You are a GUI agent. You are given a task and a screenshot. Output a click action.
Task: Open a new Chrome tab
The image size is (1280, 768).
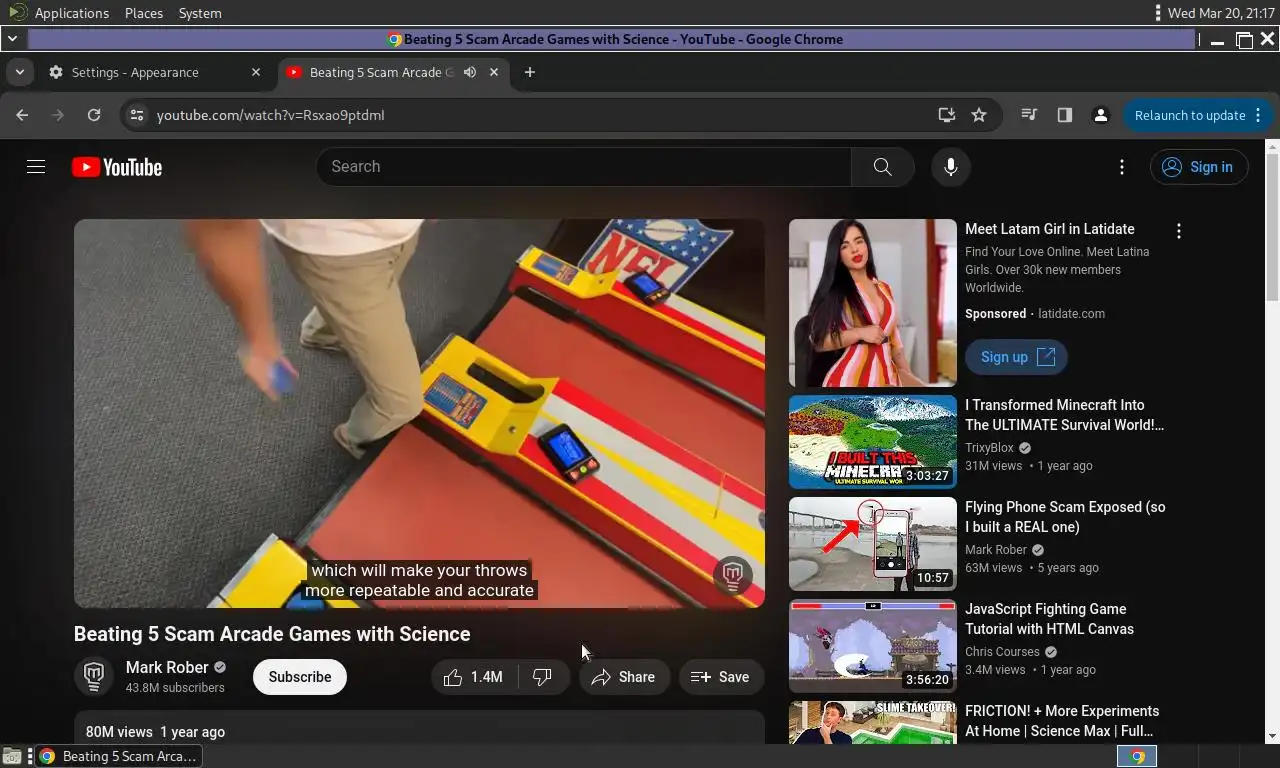pos(530,72)
